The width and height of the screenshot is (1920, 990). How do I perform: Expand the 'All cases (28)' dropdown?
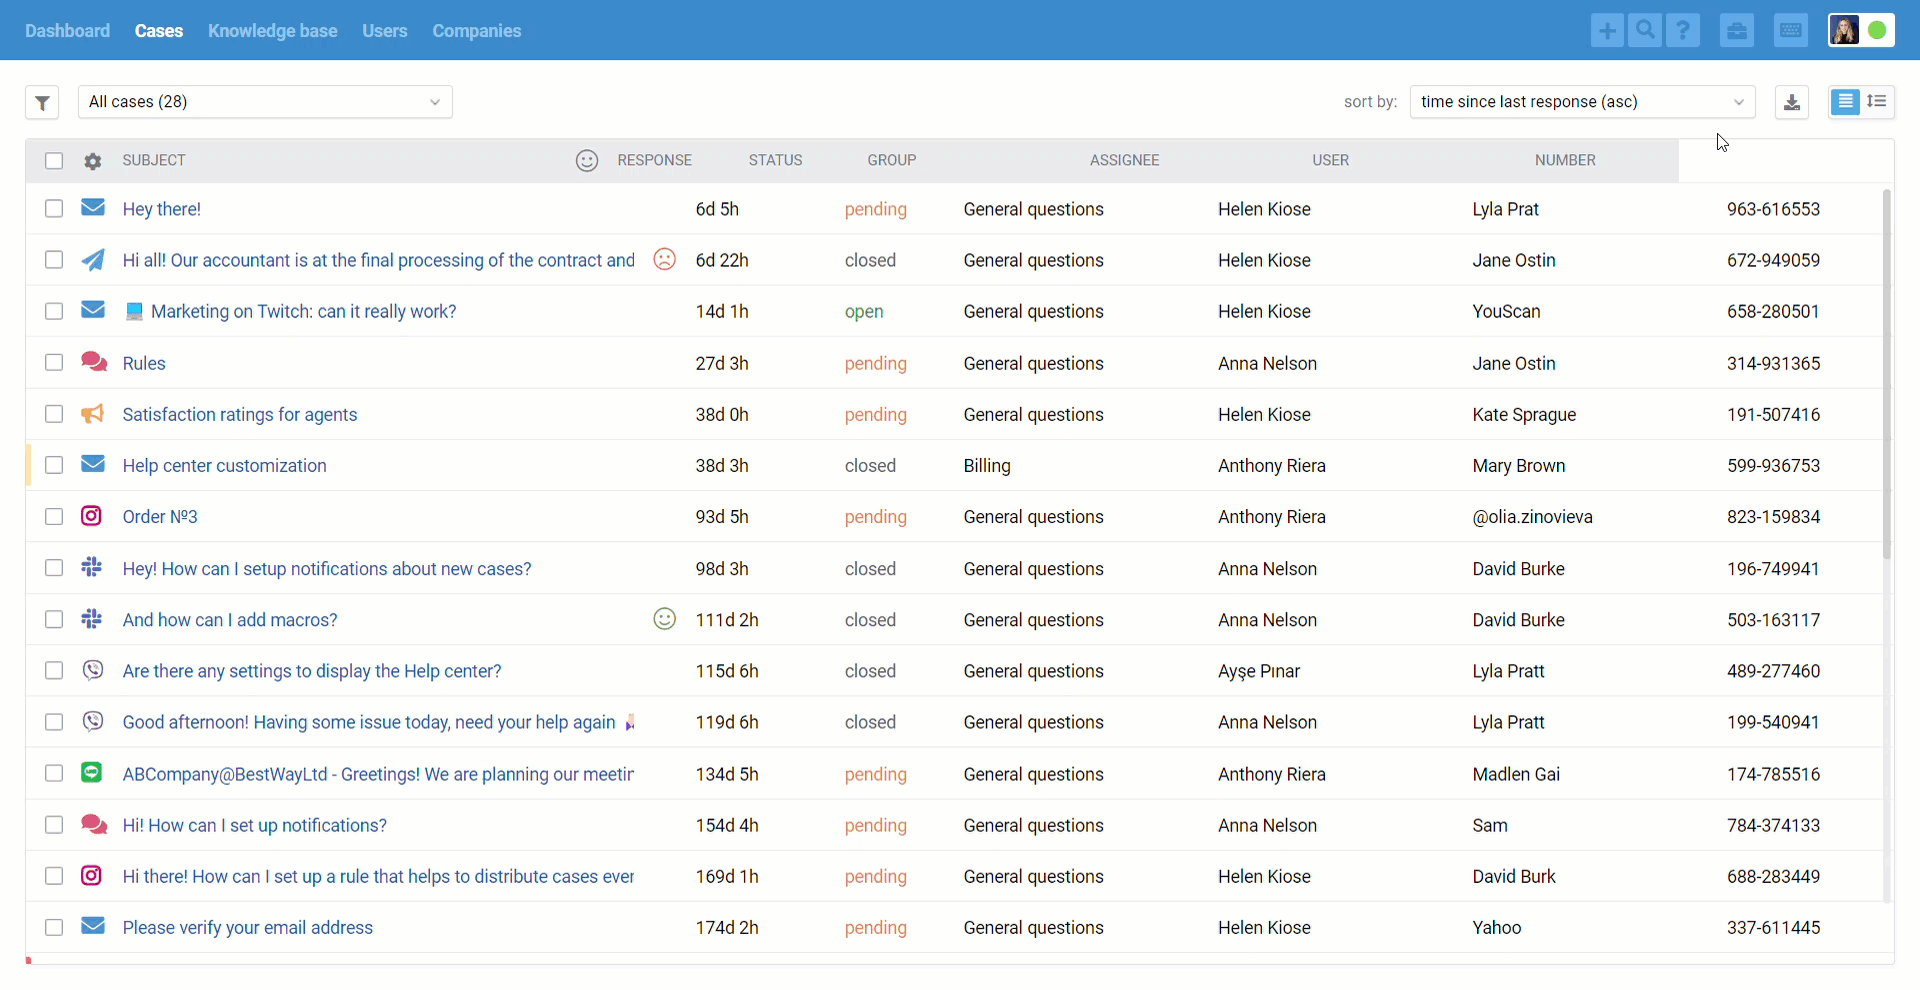pos(265,102)
